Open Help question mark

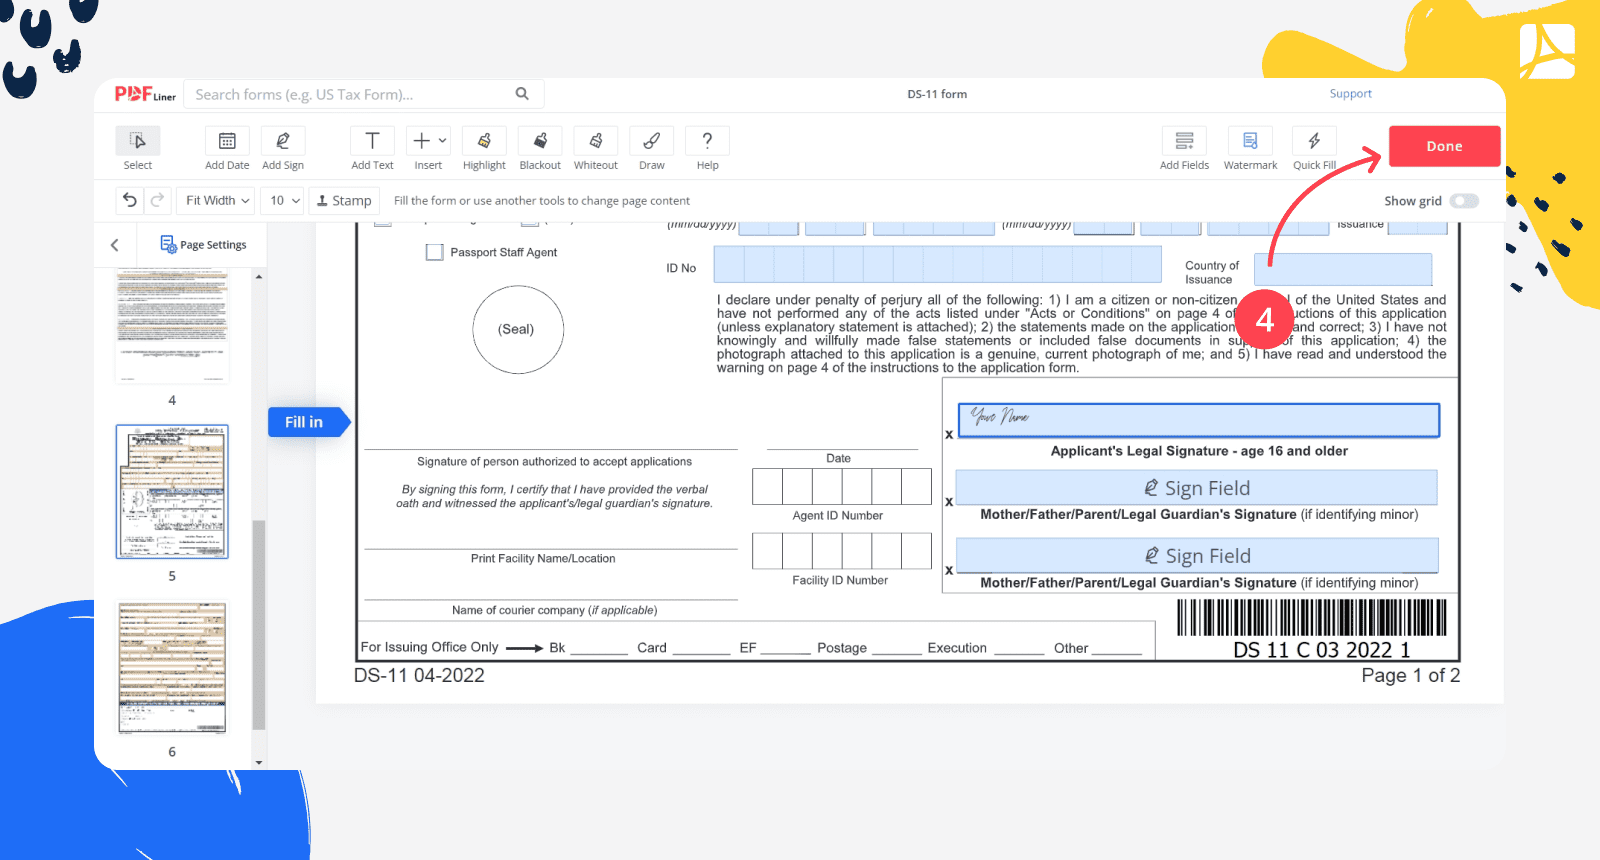click(x=708, y=141)
